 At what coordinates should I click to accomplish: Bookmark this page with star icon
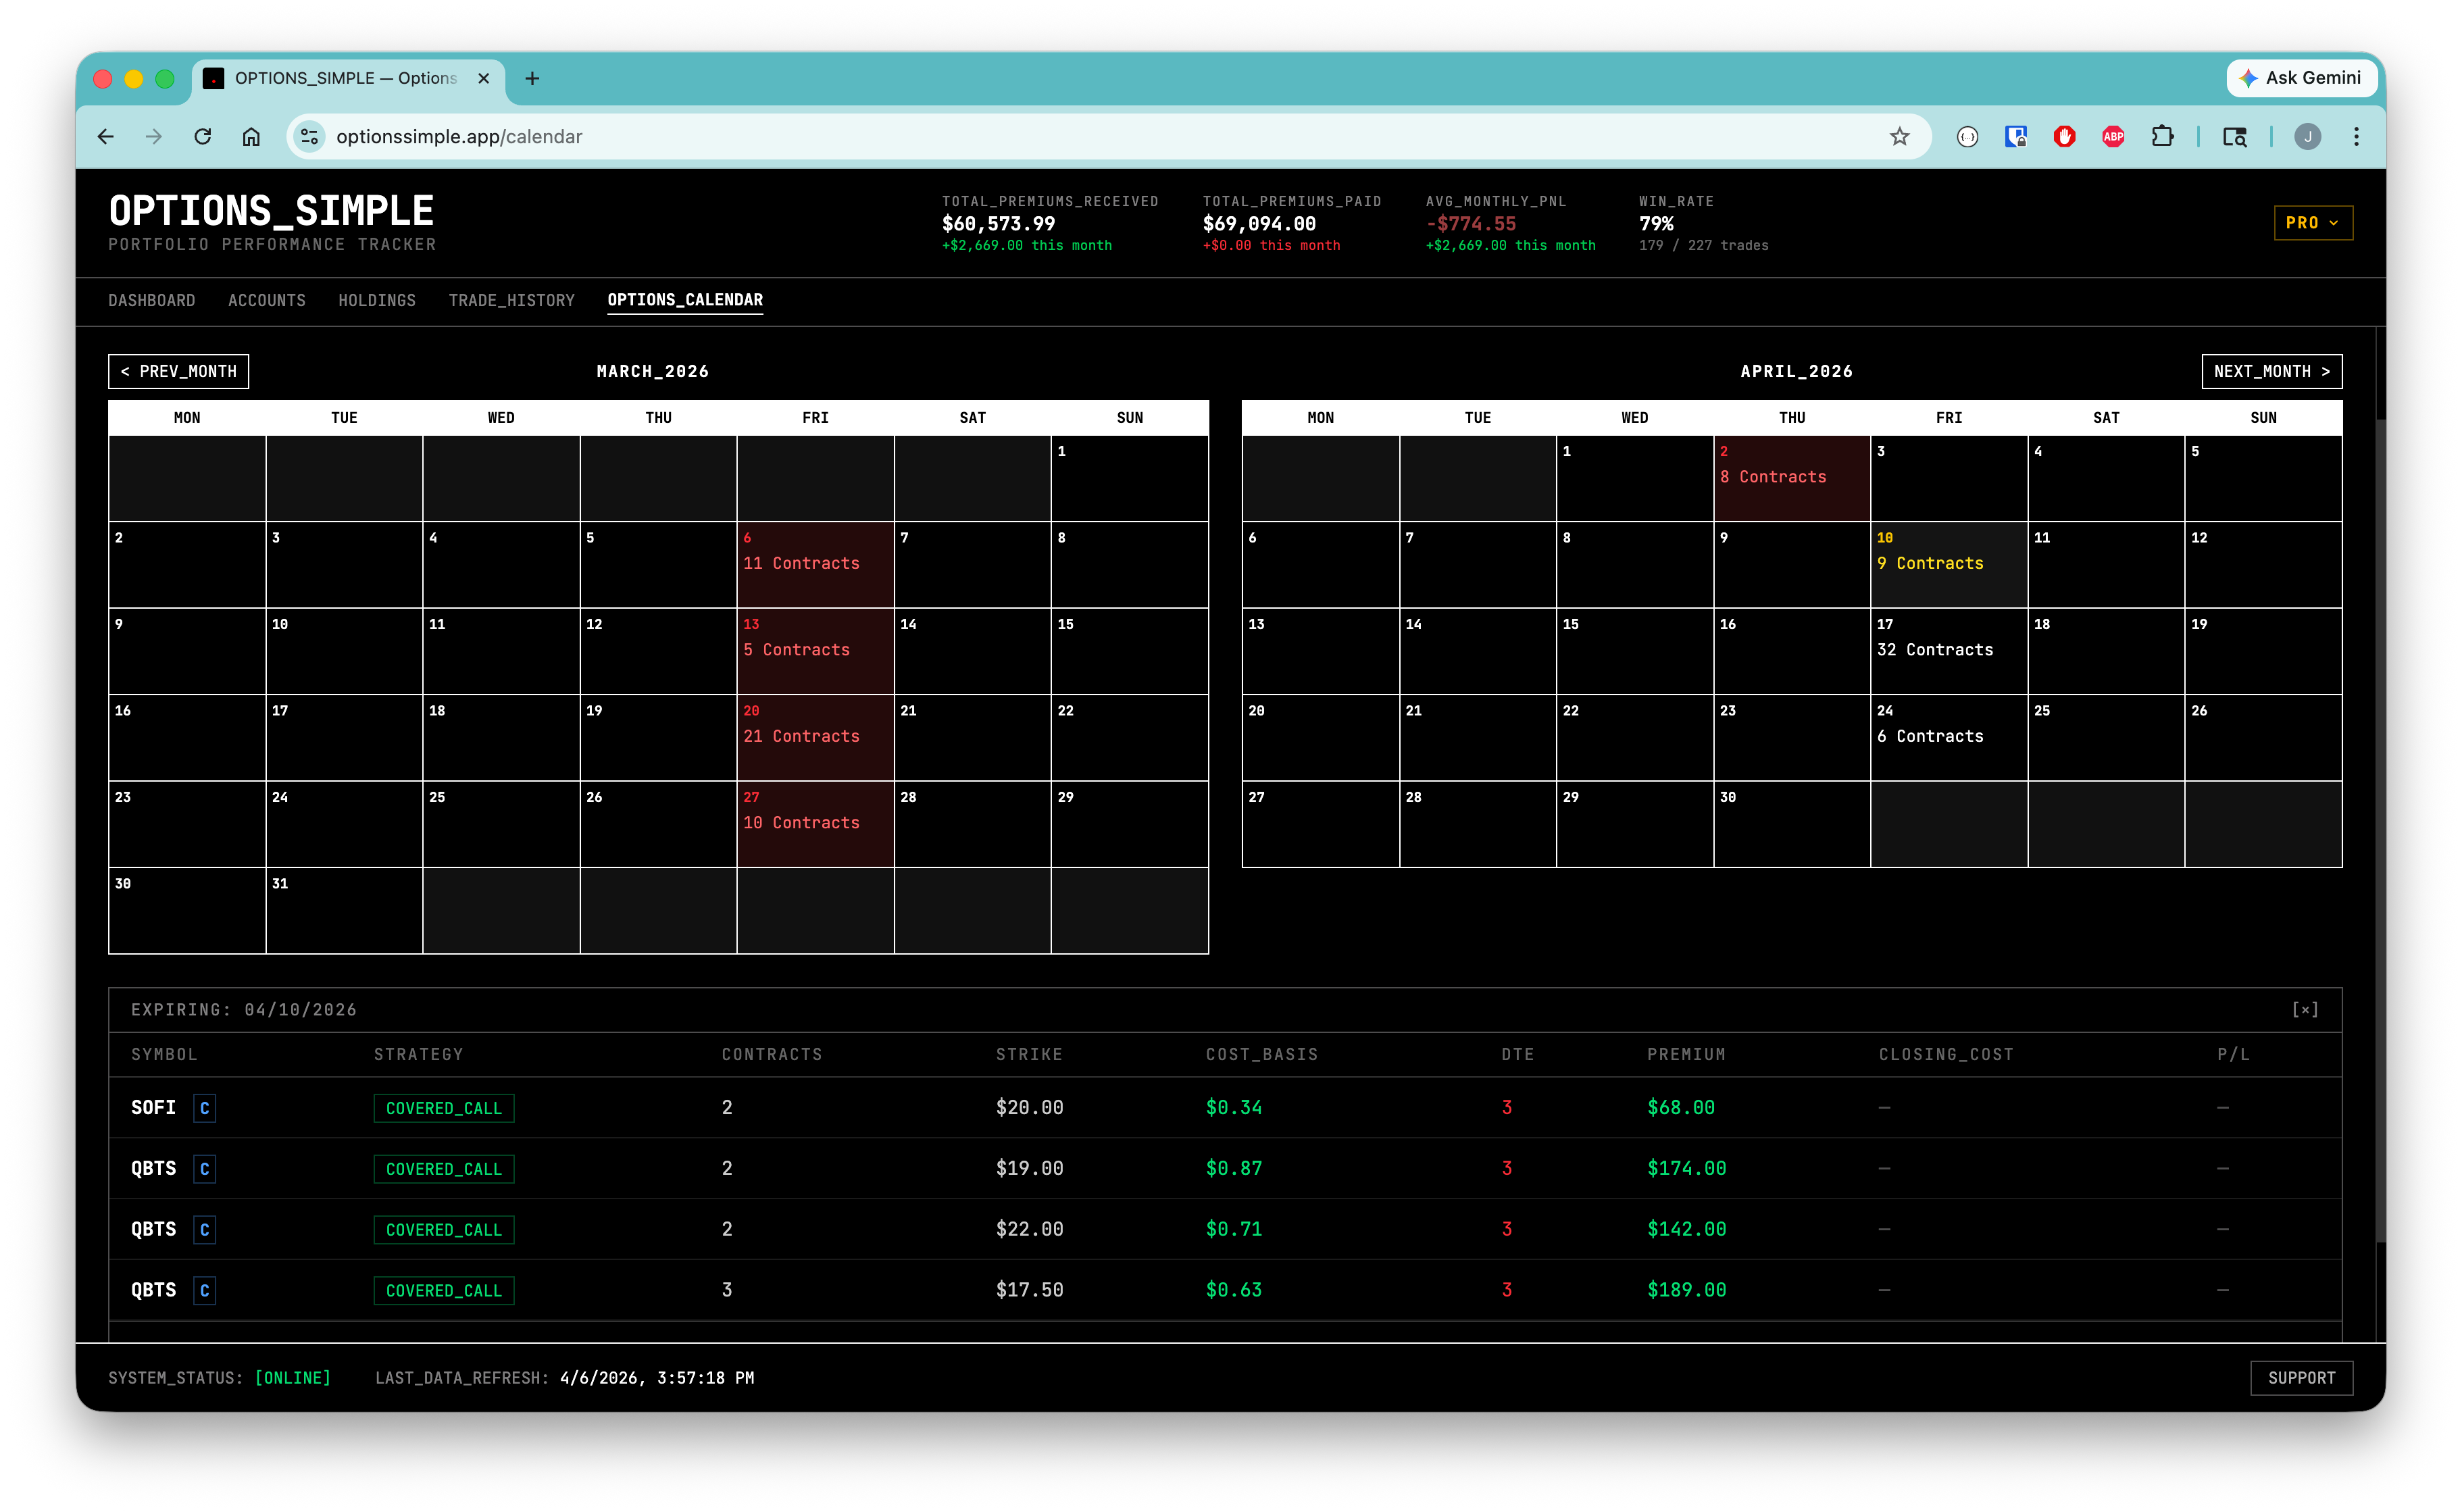coord(1899,137)
